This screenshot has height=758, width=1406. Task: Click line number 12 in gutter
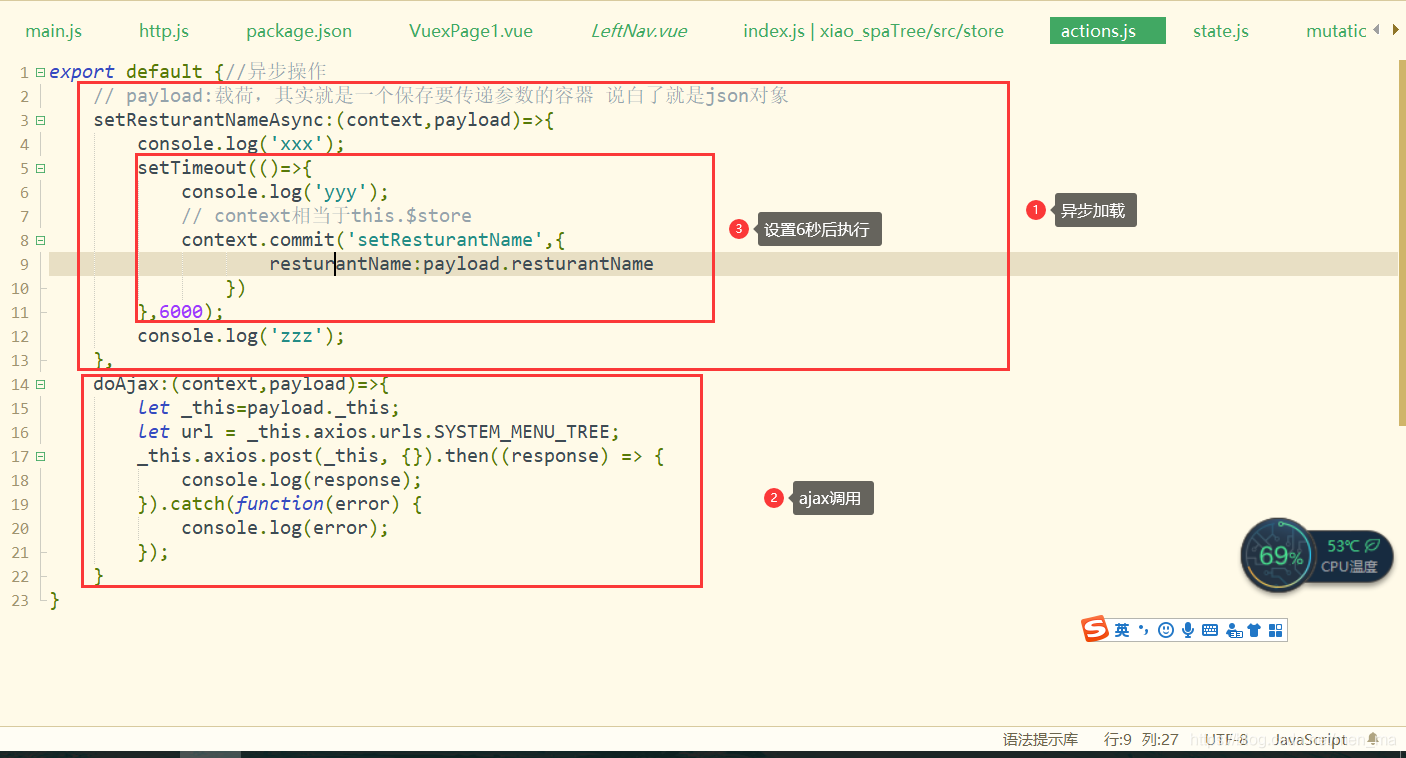coord(19,336)
